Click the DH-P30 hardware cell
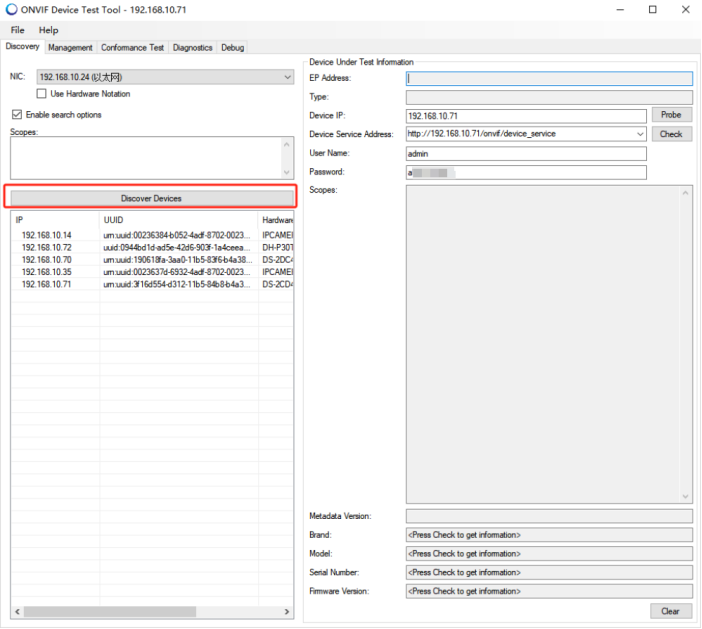 [x=278, y=247]
